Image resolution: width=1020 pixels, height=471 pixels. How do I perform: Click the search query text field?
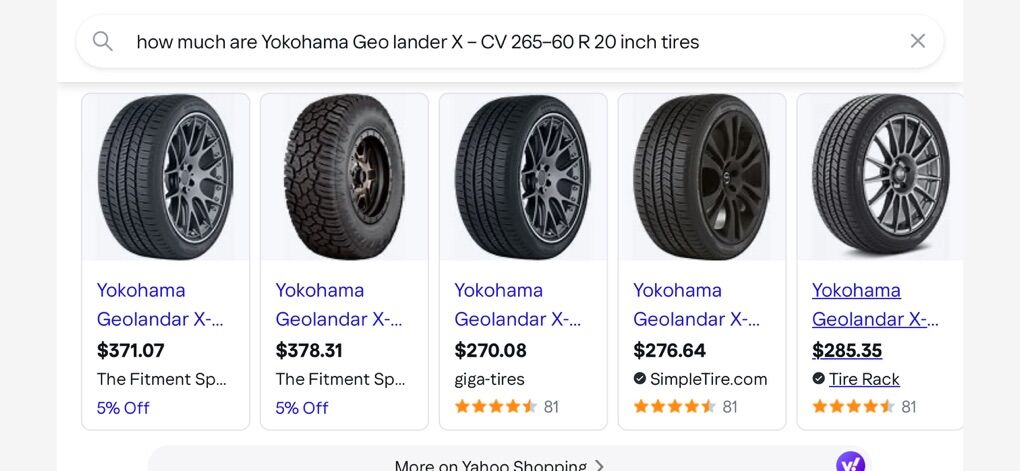pyautogui.click(x=500, y=41)
